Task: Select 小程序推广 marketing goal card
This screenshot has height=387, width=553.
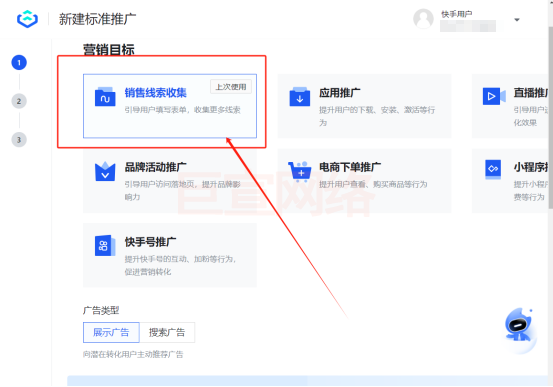Action: [x=510, y=181]
